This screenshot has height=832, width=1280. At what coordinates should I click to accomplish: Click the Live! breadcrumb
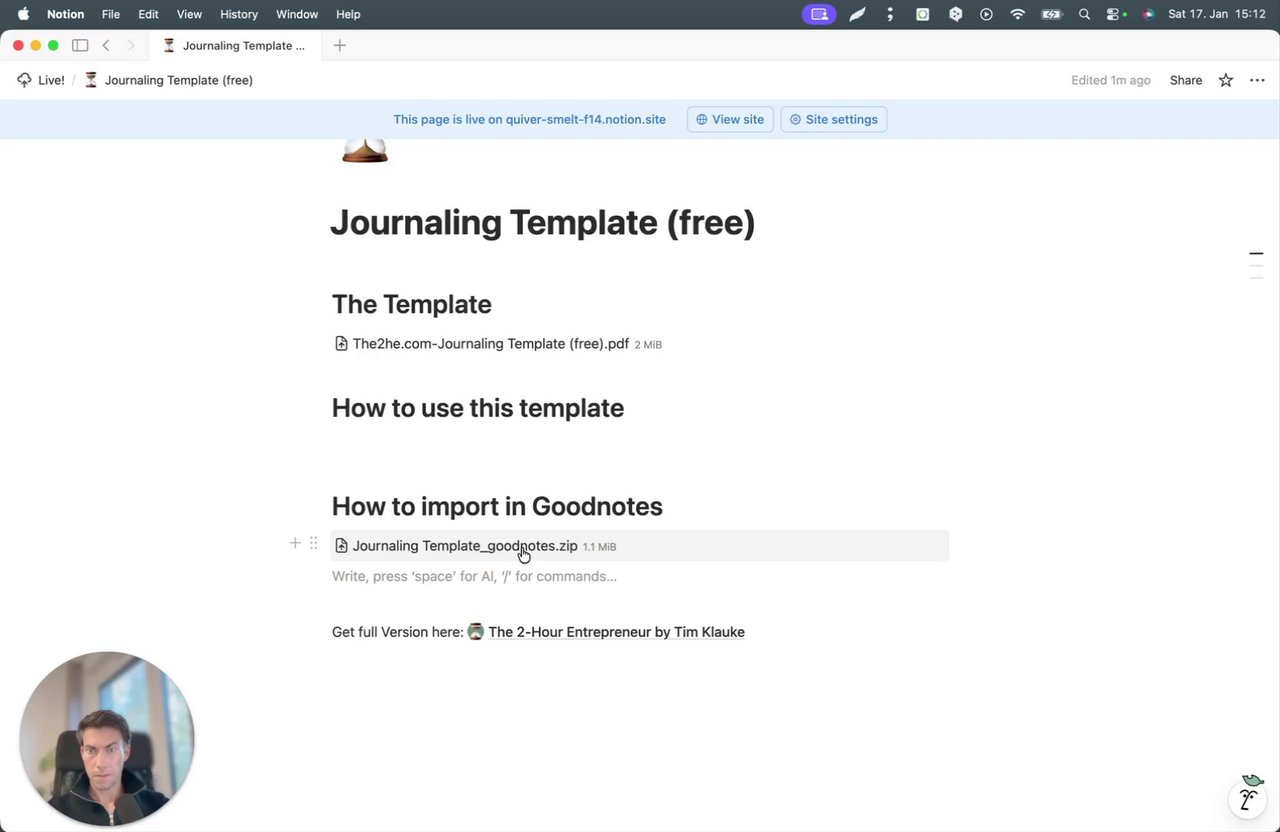coord(51,80)
